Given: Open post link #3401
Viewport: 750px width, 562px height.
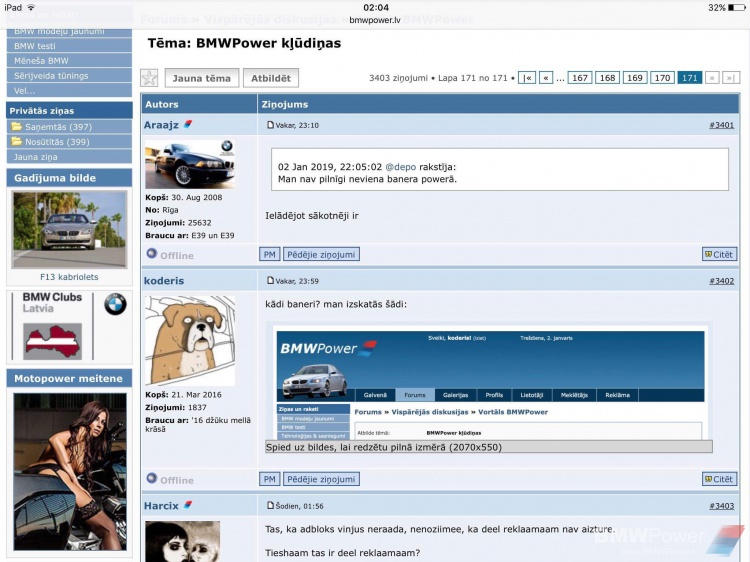Looking at the screenshot, I should tap(721, 125).
